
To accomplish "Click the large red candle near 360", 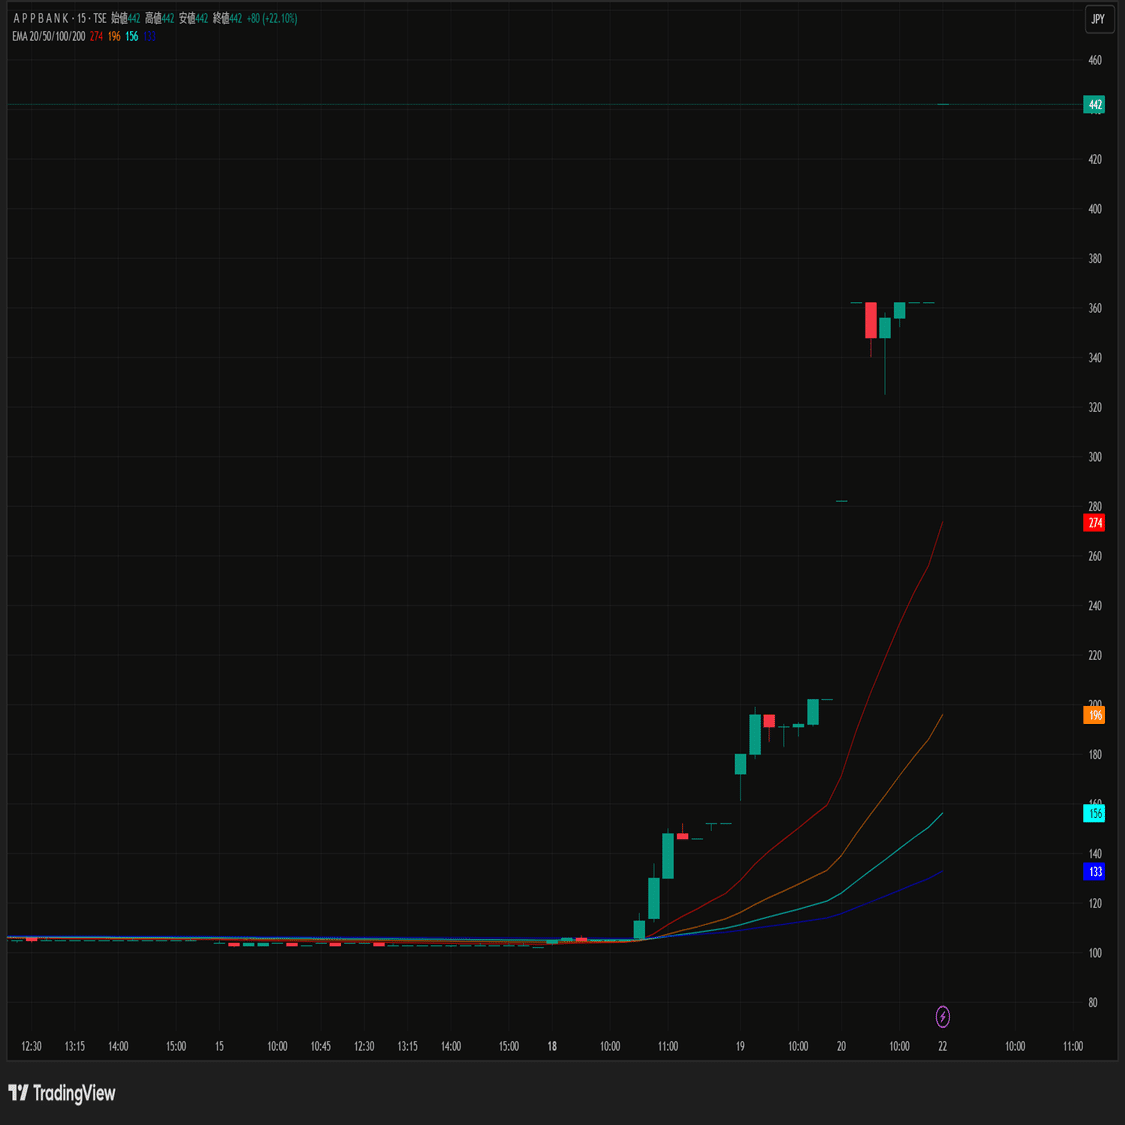I will point(870,320).
